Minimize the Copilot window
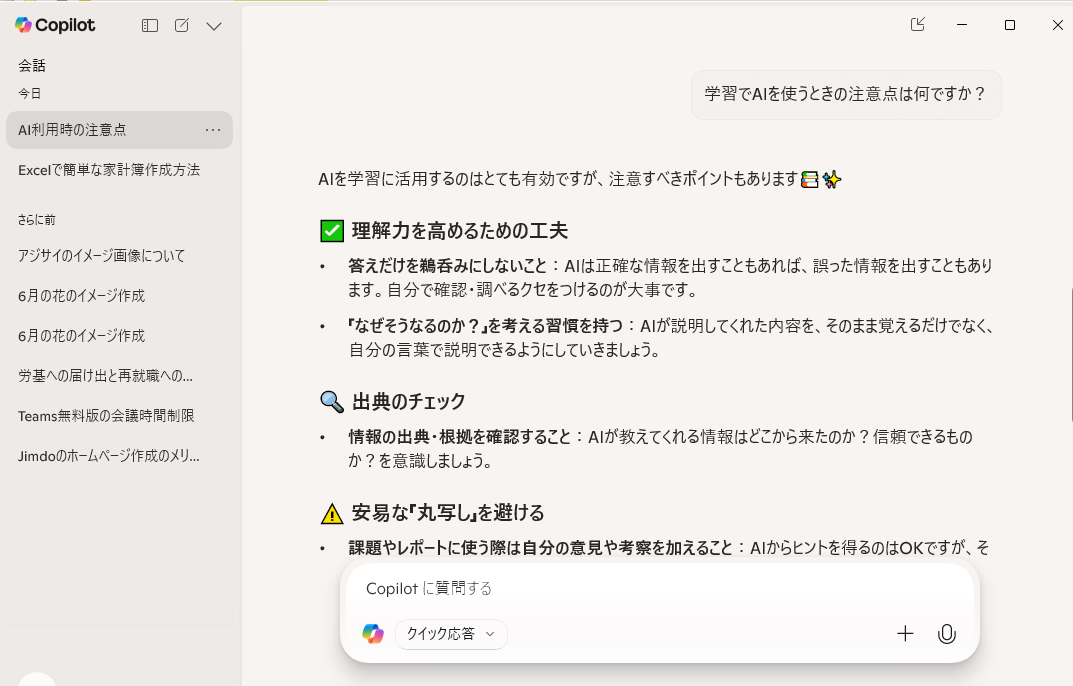Image resolution: width=1073 pixels, height=686 pixels. click(x=961, y=25)
